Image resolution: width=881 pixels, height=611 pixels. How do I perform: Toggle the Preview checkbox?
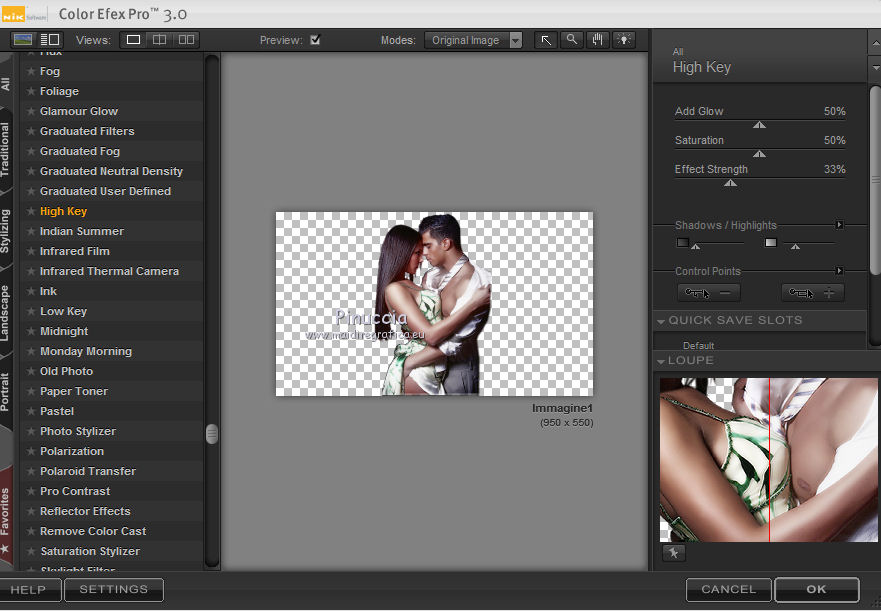click(x=315, y=41)
